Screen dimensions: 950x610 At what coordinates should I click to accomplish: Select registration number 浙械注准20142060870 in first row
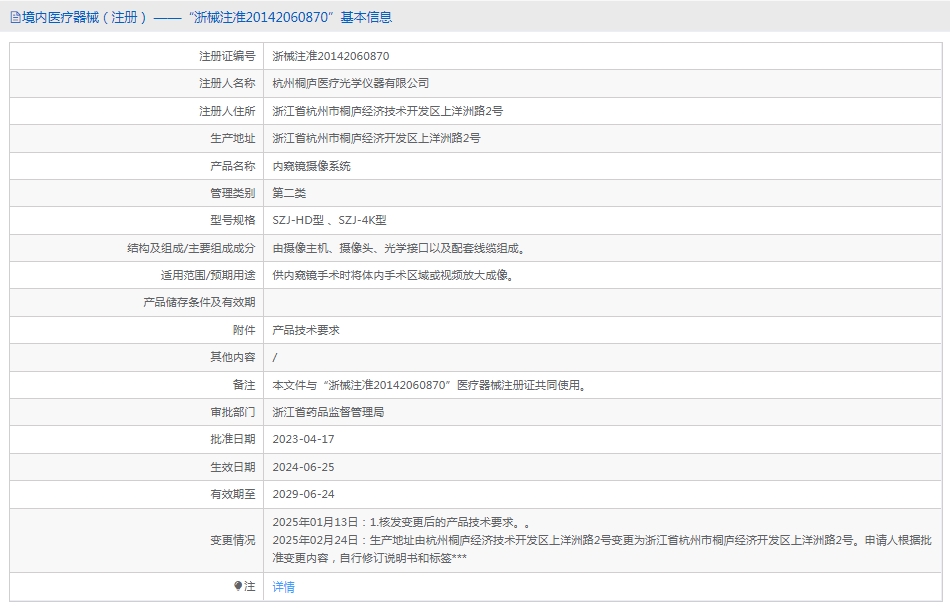pyautogui.click(x=331, y=57)
